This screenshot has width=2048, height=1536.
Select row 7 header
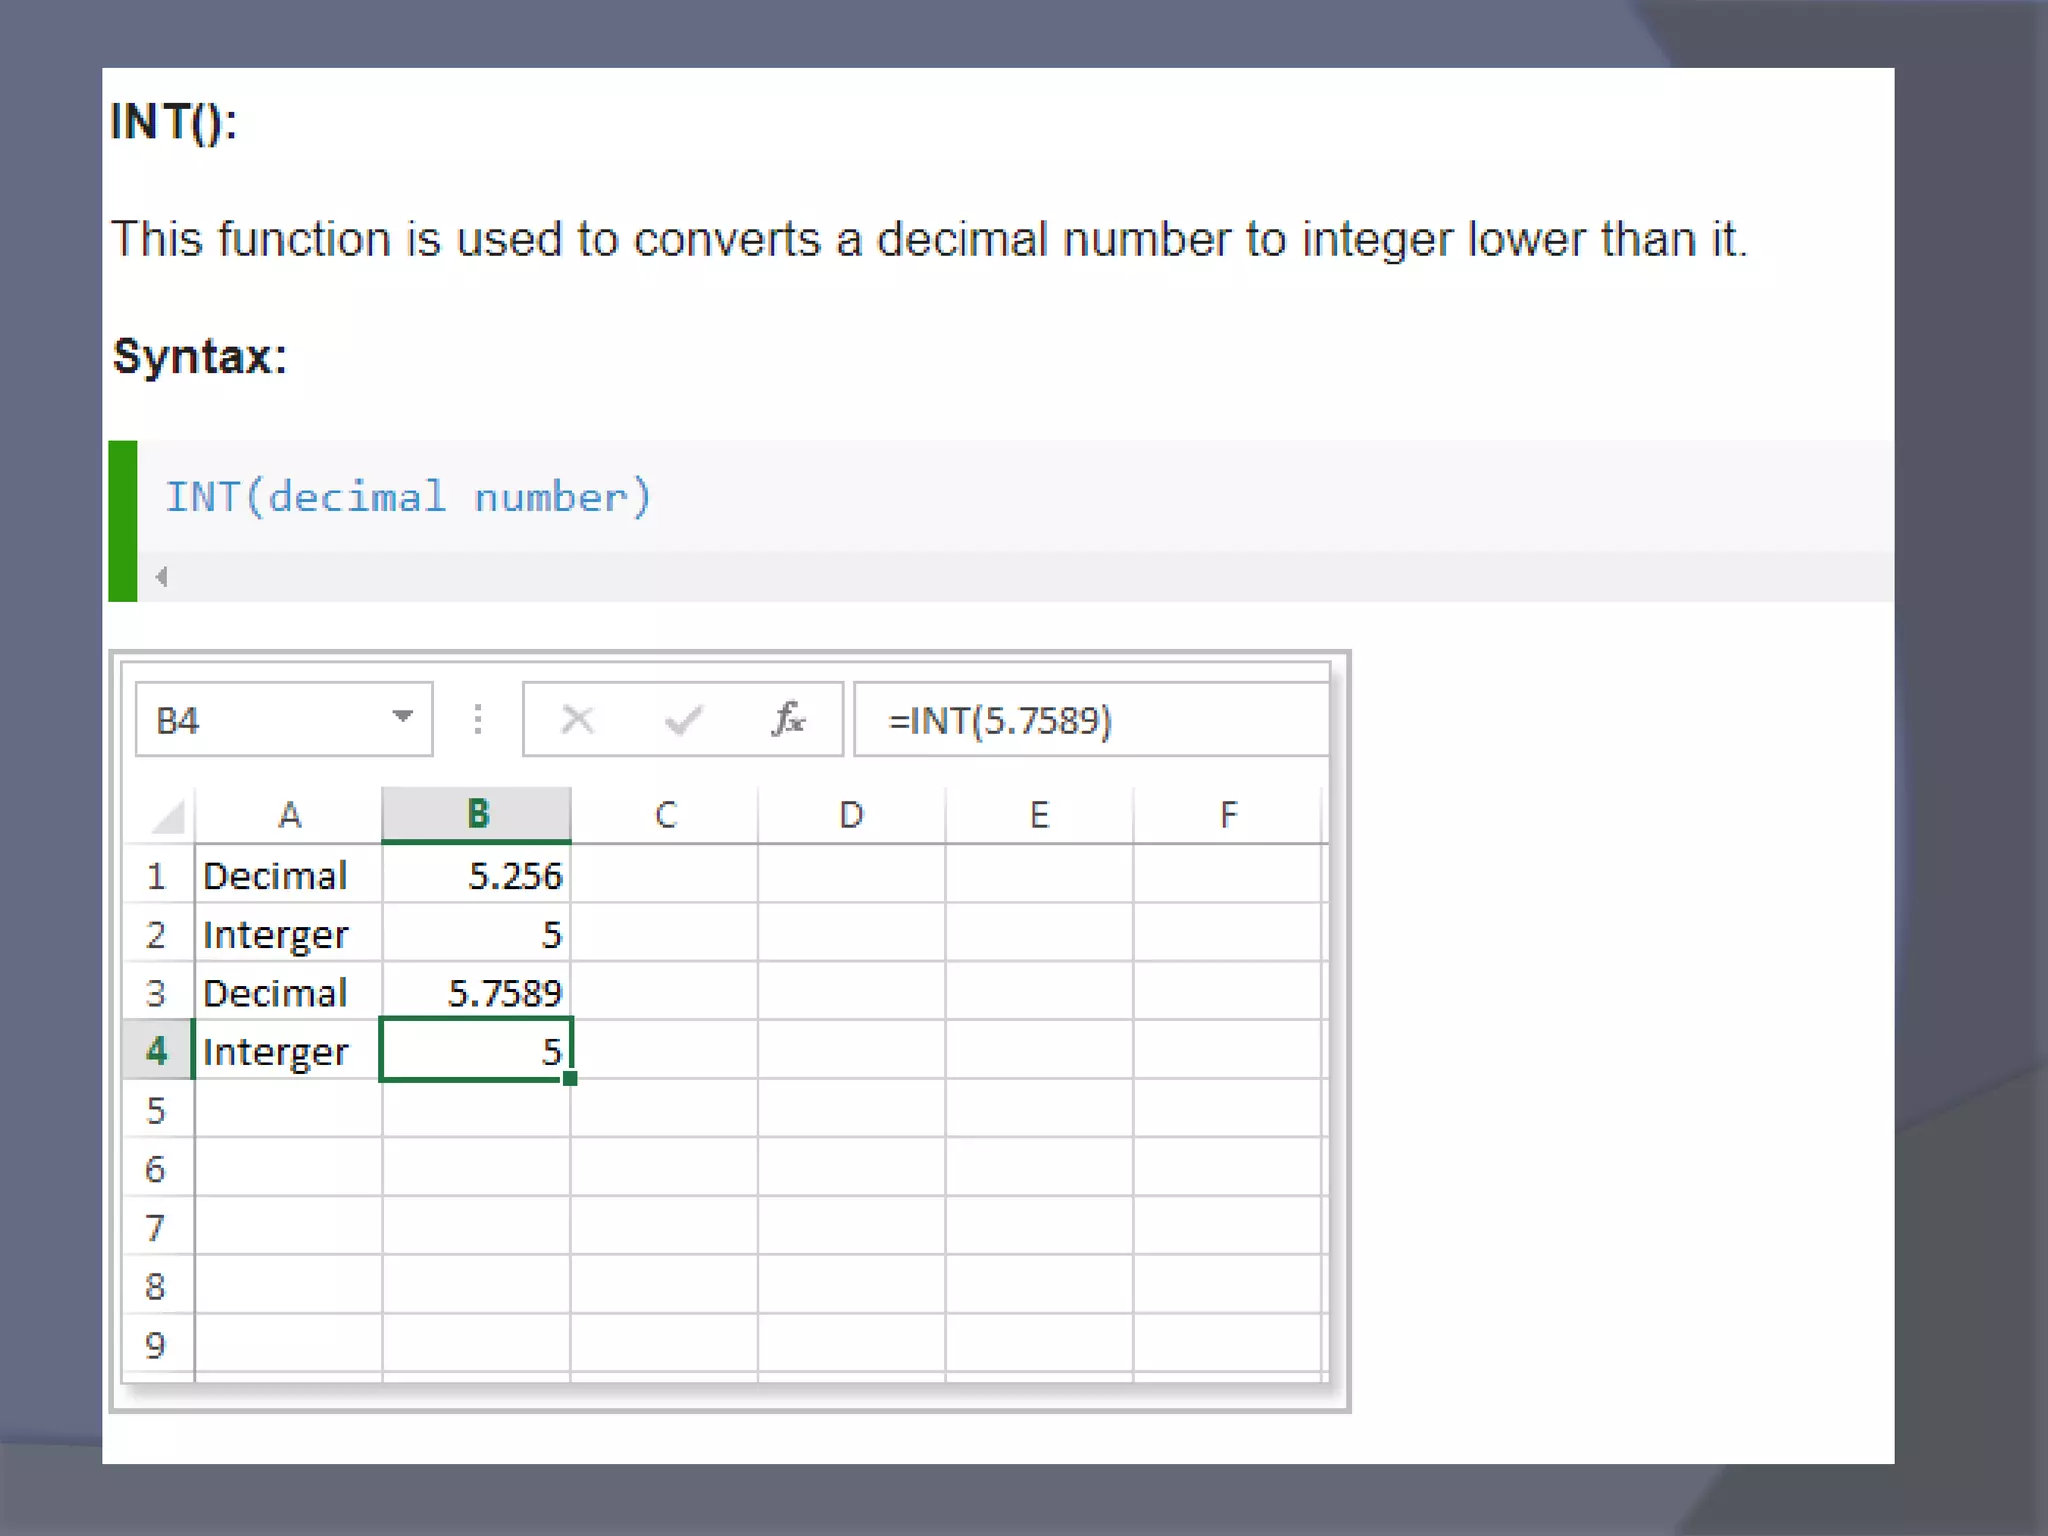click(x=156, y=1226)
